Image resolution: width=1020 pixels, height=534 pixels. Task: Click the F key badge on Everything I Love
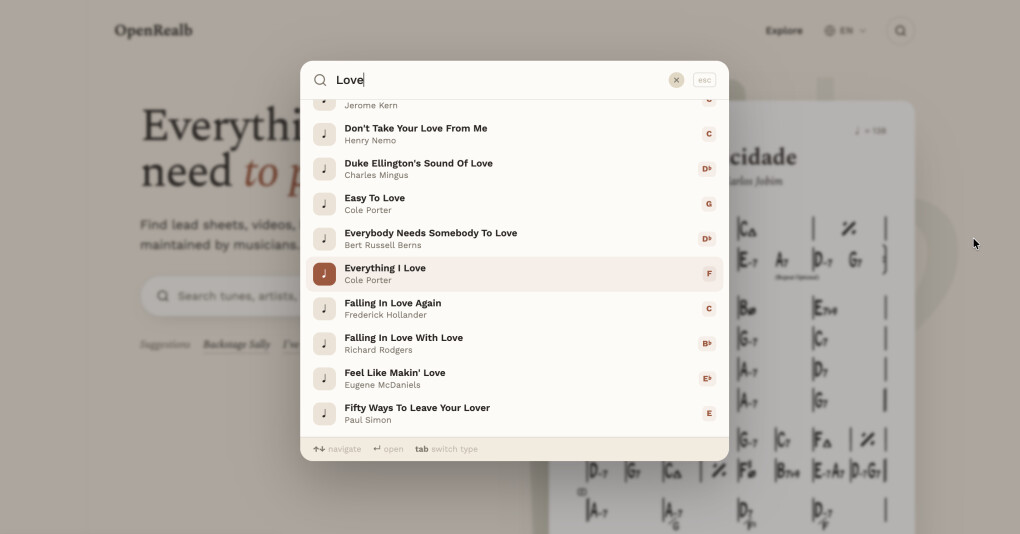pos(709,274)
